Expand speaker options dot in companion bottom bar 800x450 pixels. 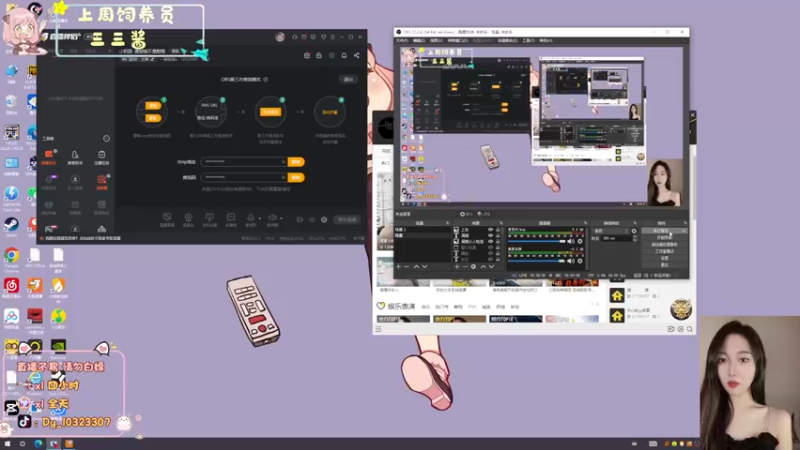point(281,218)
